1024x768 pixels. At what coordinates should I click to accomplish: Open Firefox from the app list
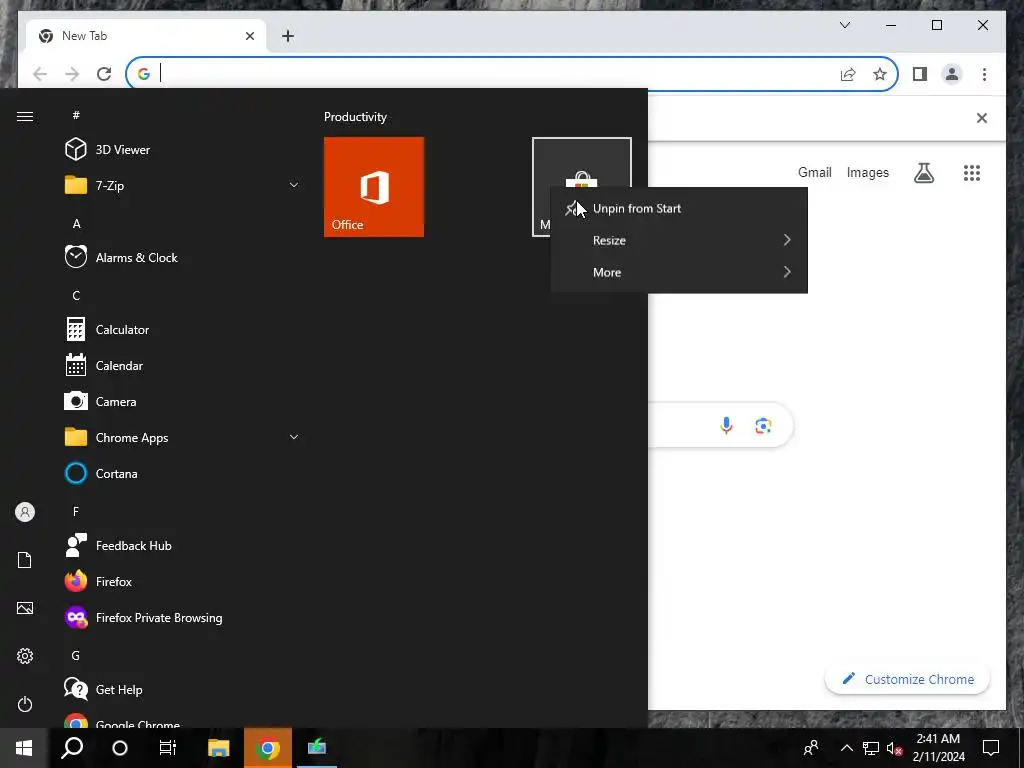click(x=183, y=581)
